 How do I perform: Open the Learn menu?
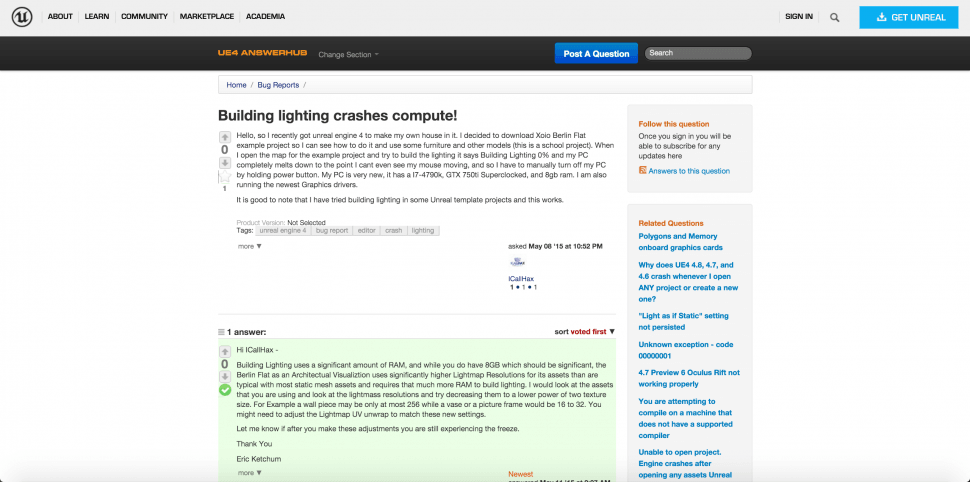coord(97,17)
